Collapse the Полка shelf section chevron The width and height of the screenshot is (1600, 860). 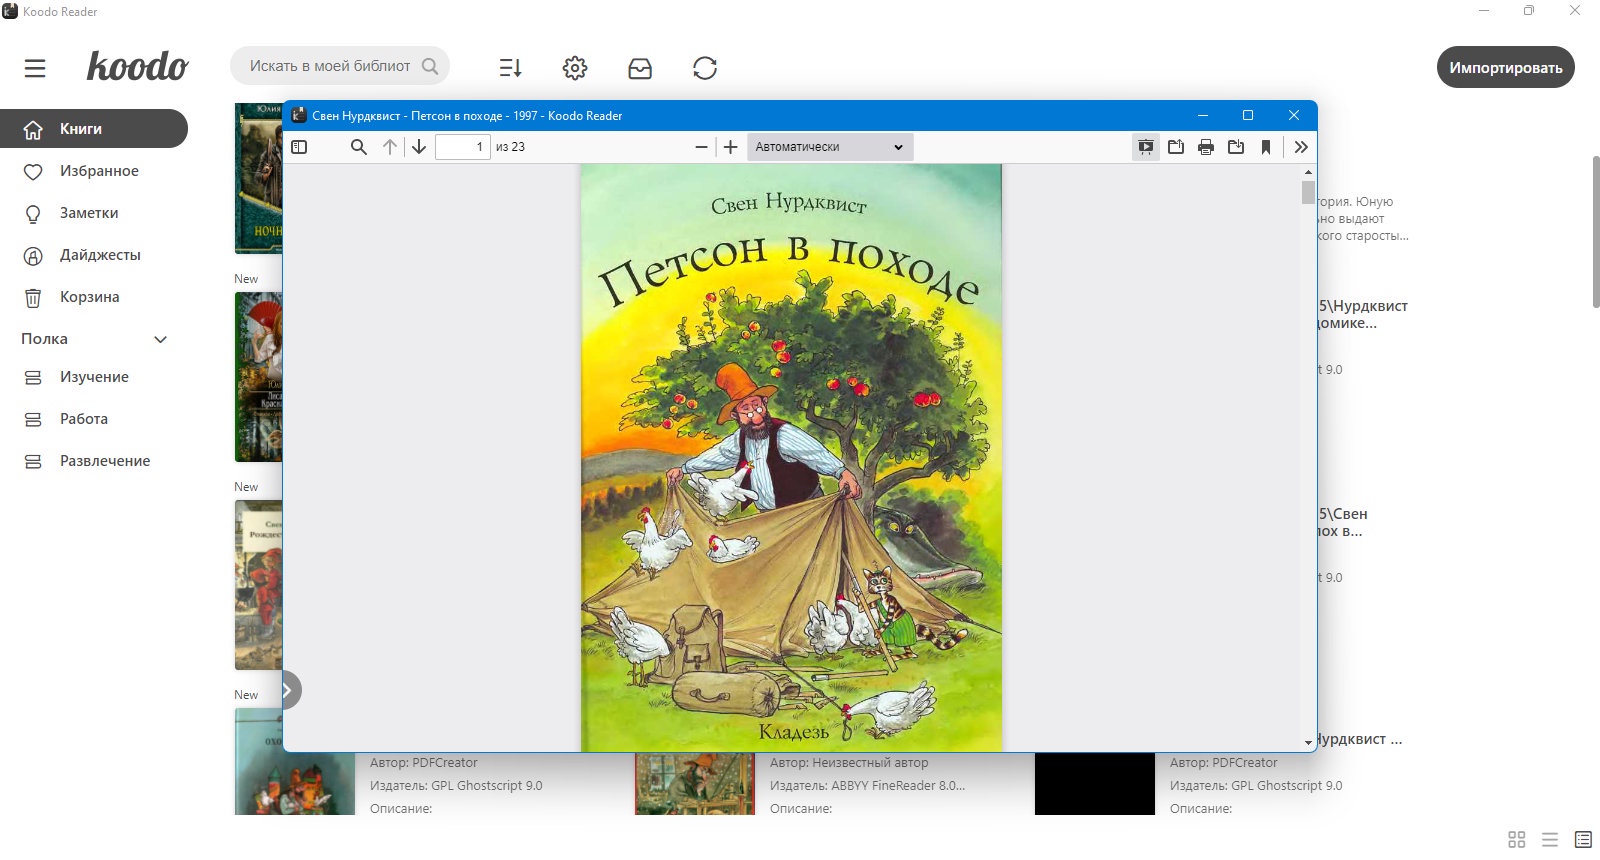tap(161, 339)
